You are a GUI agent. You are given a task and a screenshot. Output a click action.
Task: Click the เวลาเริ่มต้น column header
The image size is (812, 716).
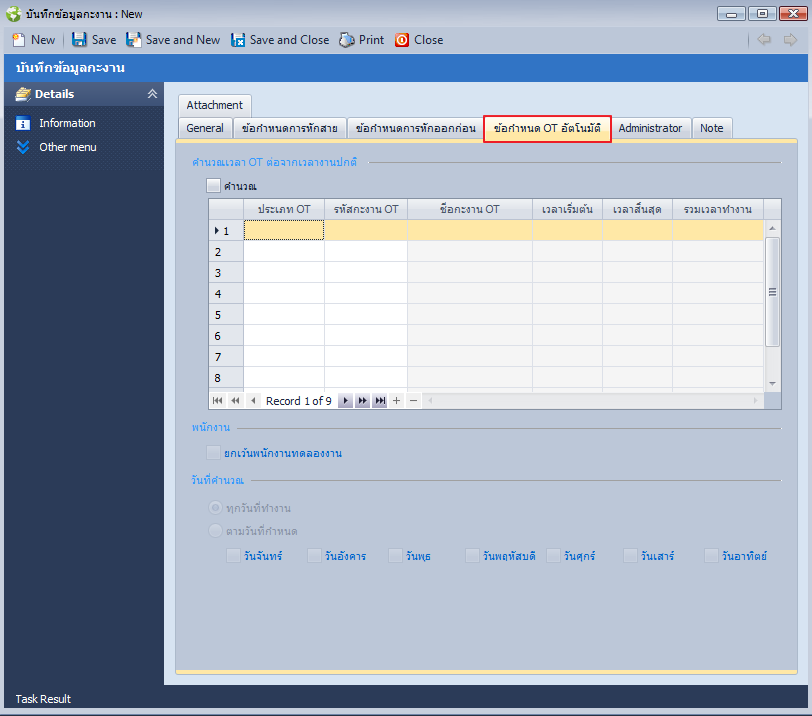coord(567,209)
